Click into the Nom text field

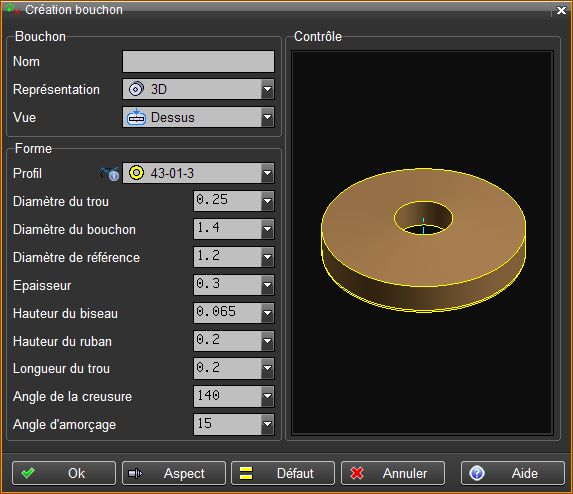coord(198,61)
